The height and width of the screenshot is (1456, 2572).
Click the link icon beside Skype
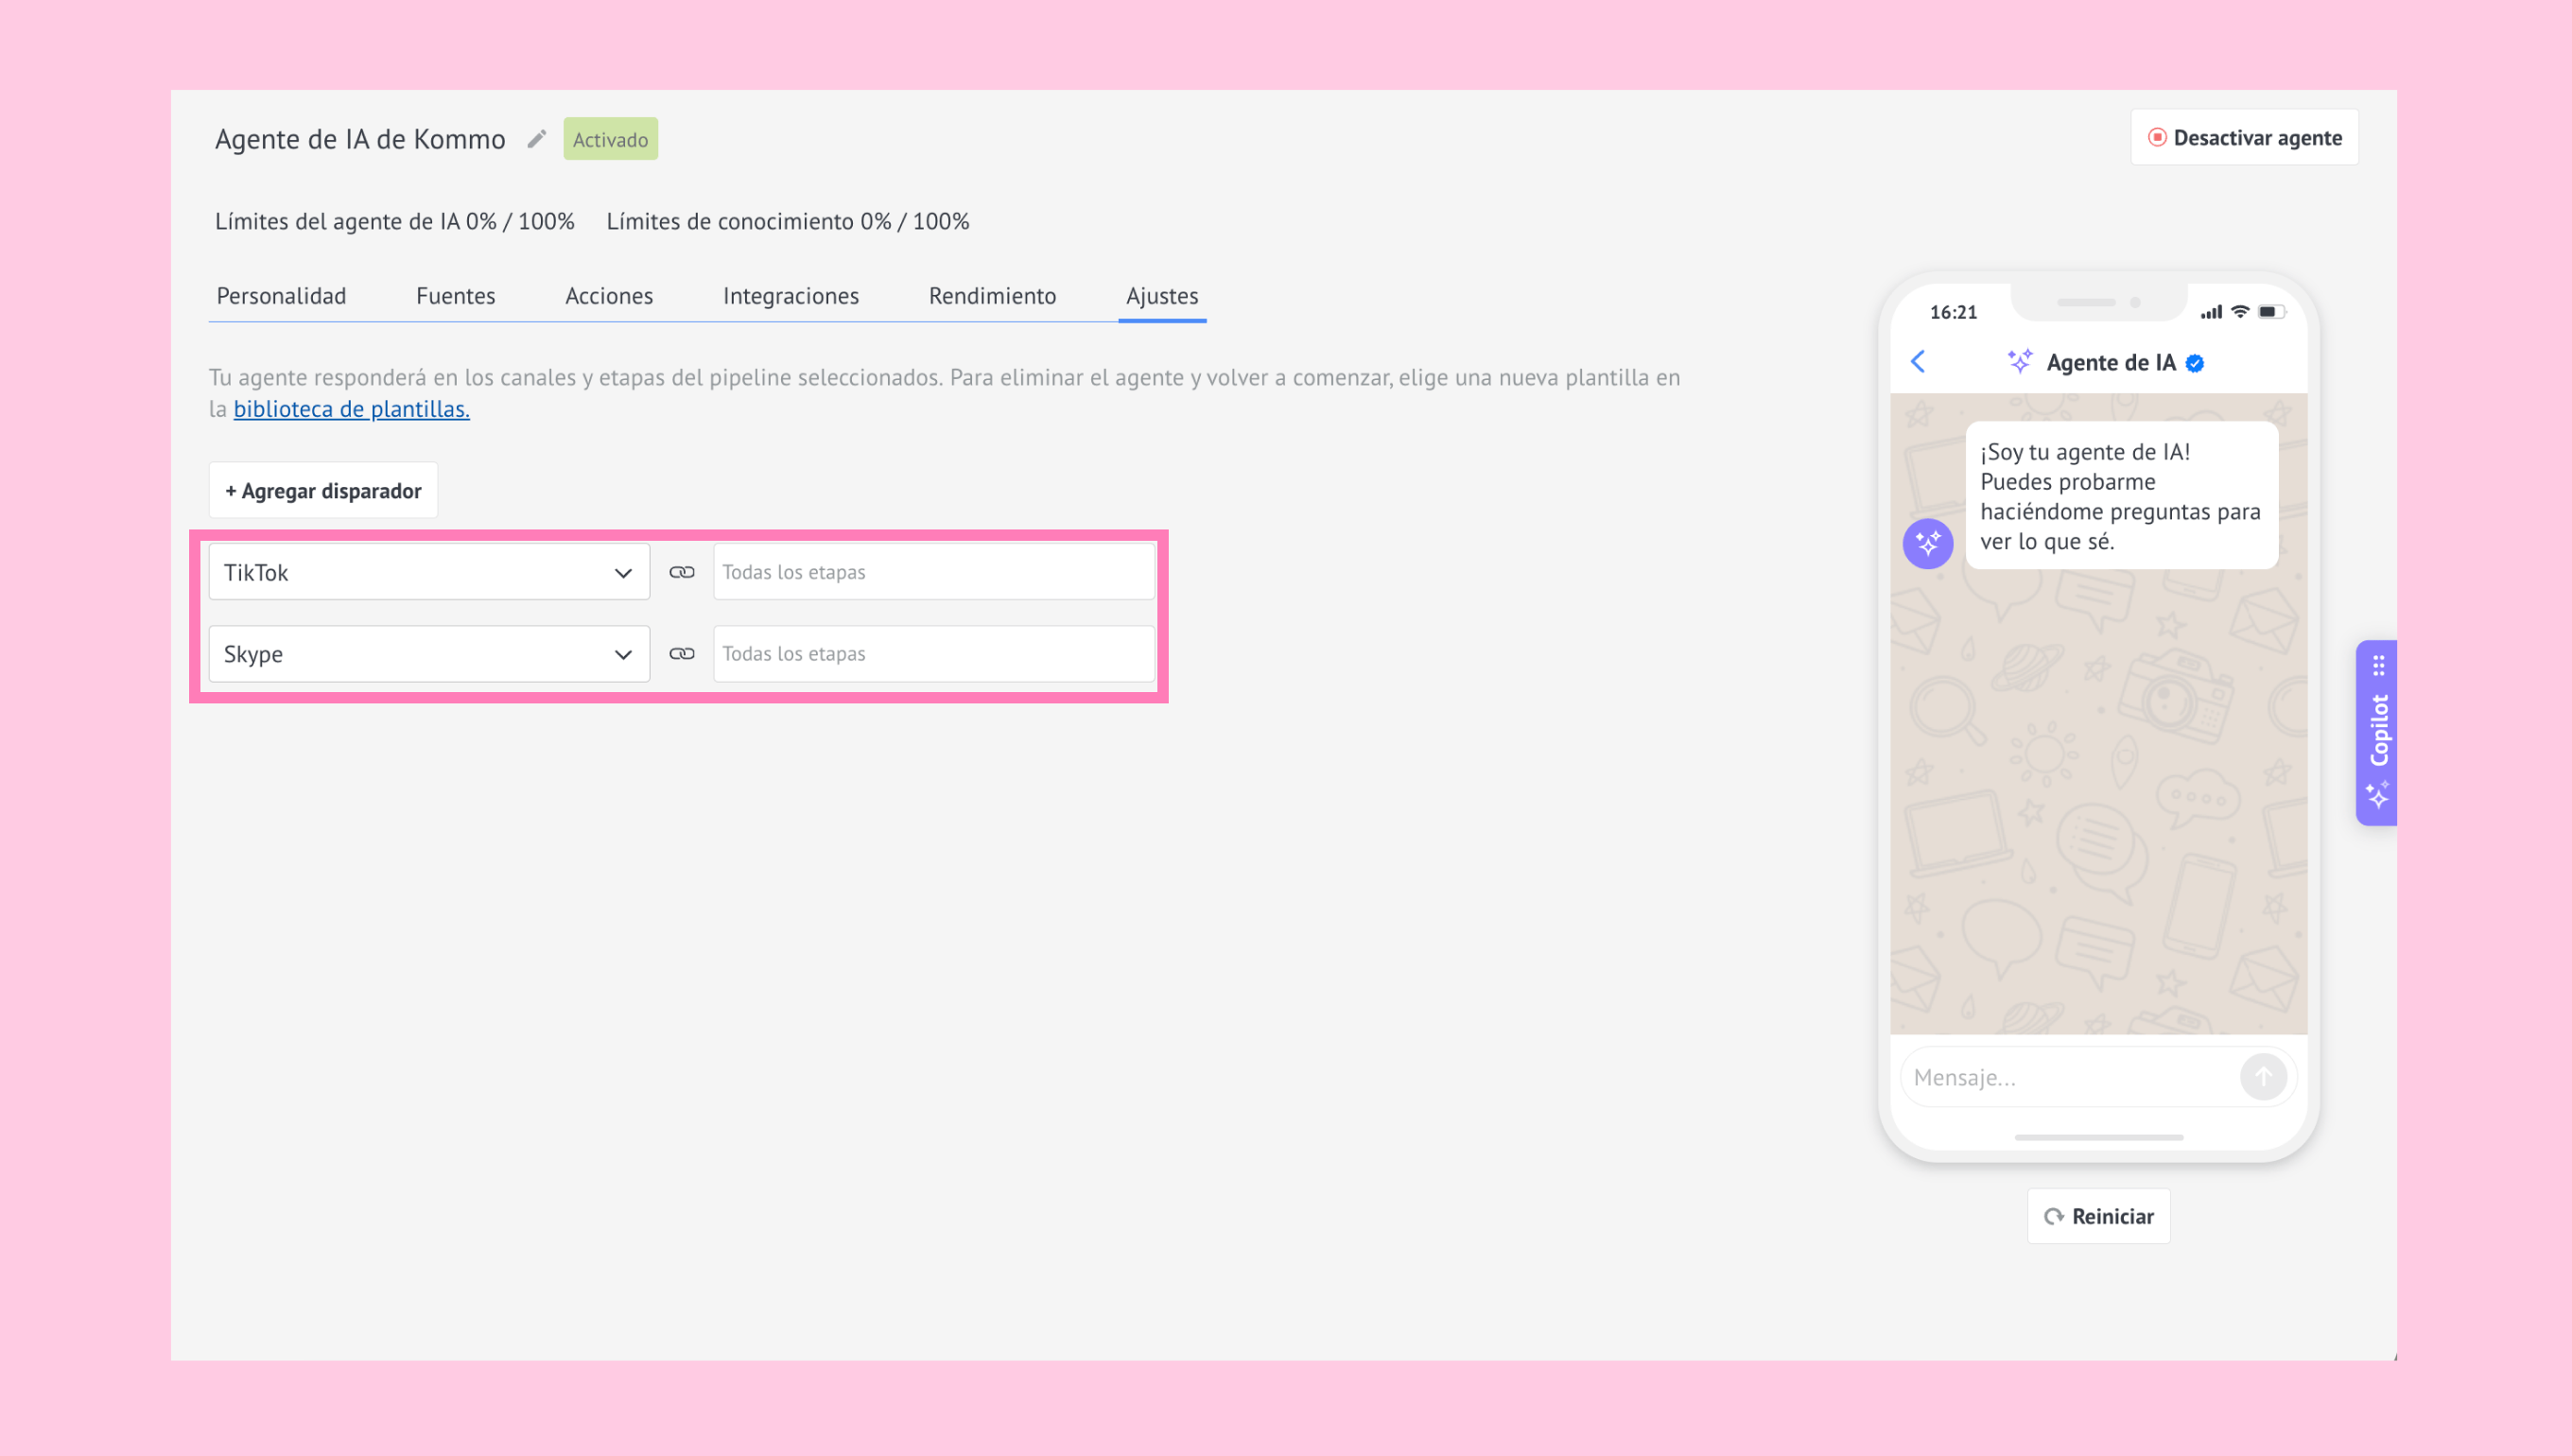(x=682, y=654)
